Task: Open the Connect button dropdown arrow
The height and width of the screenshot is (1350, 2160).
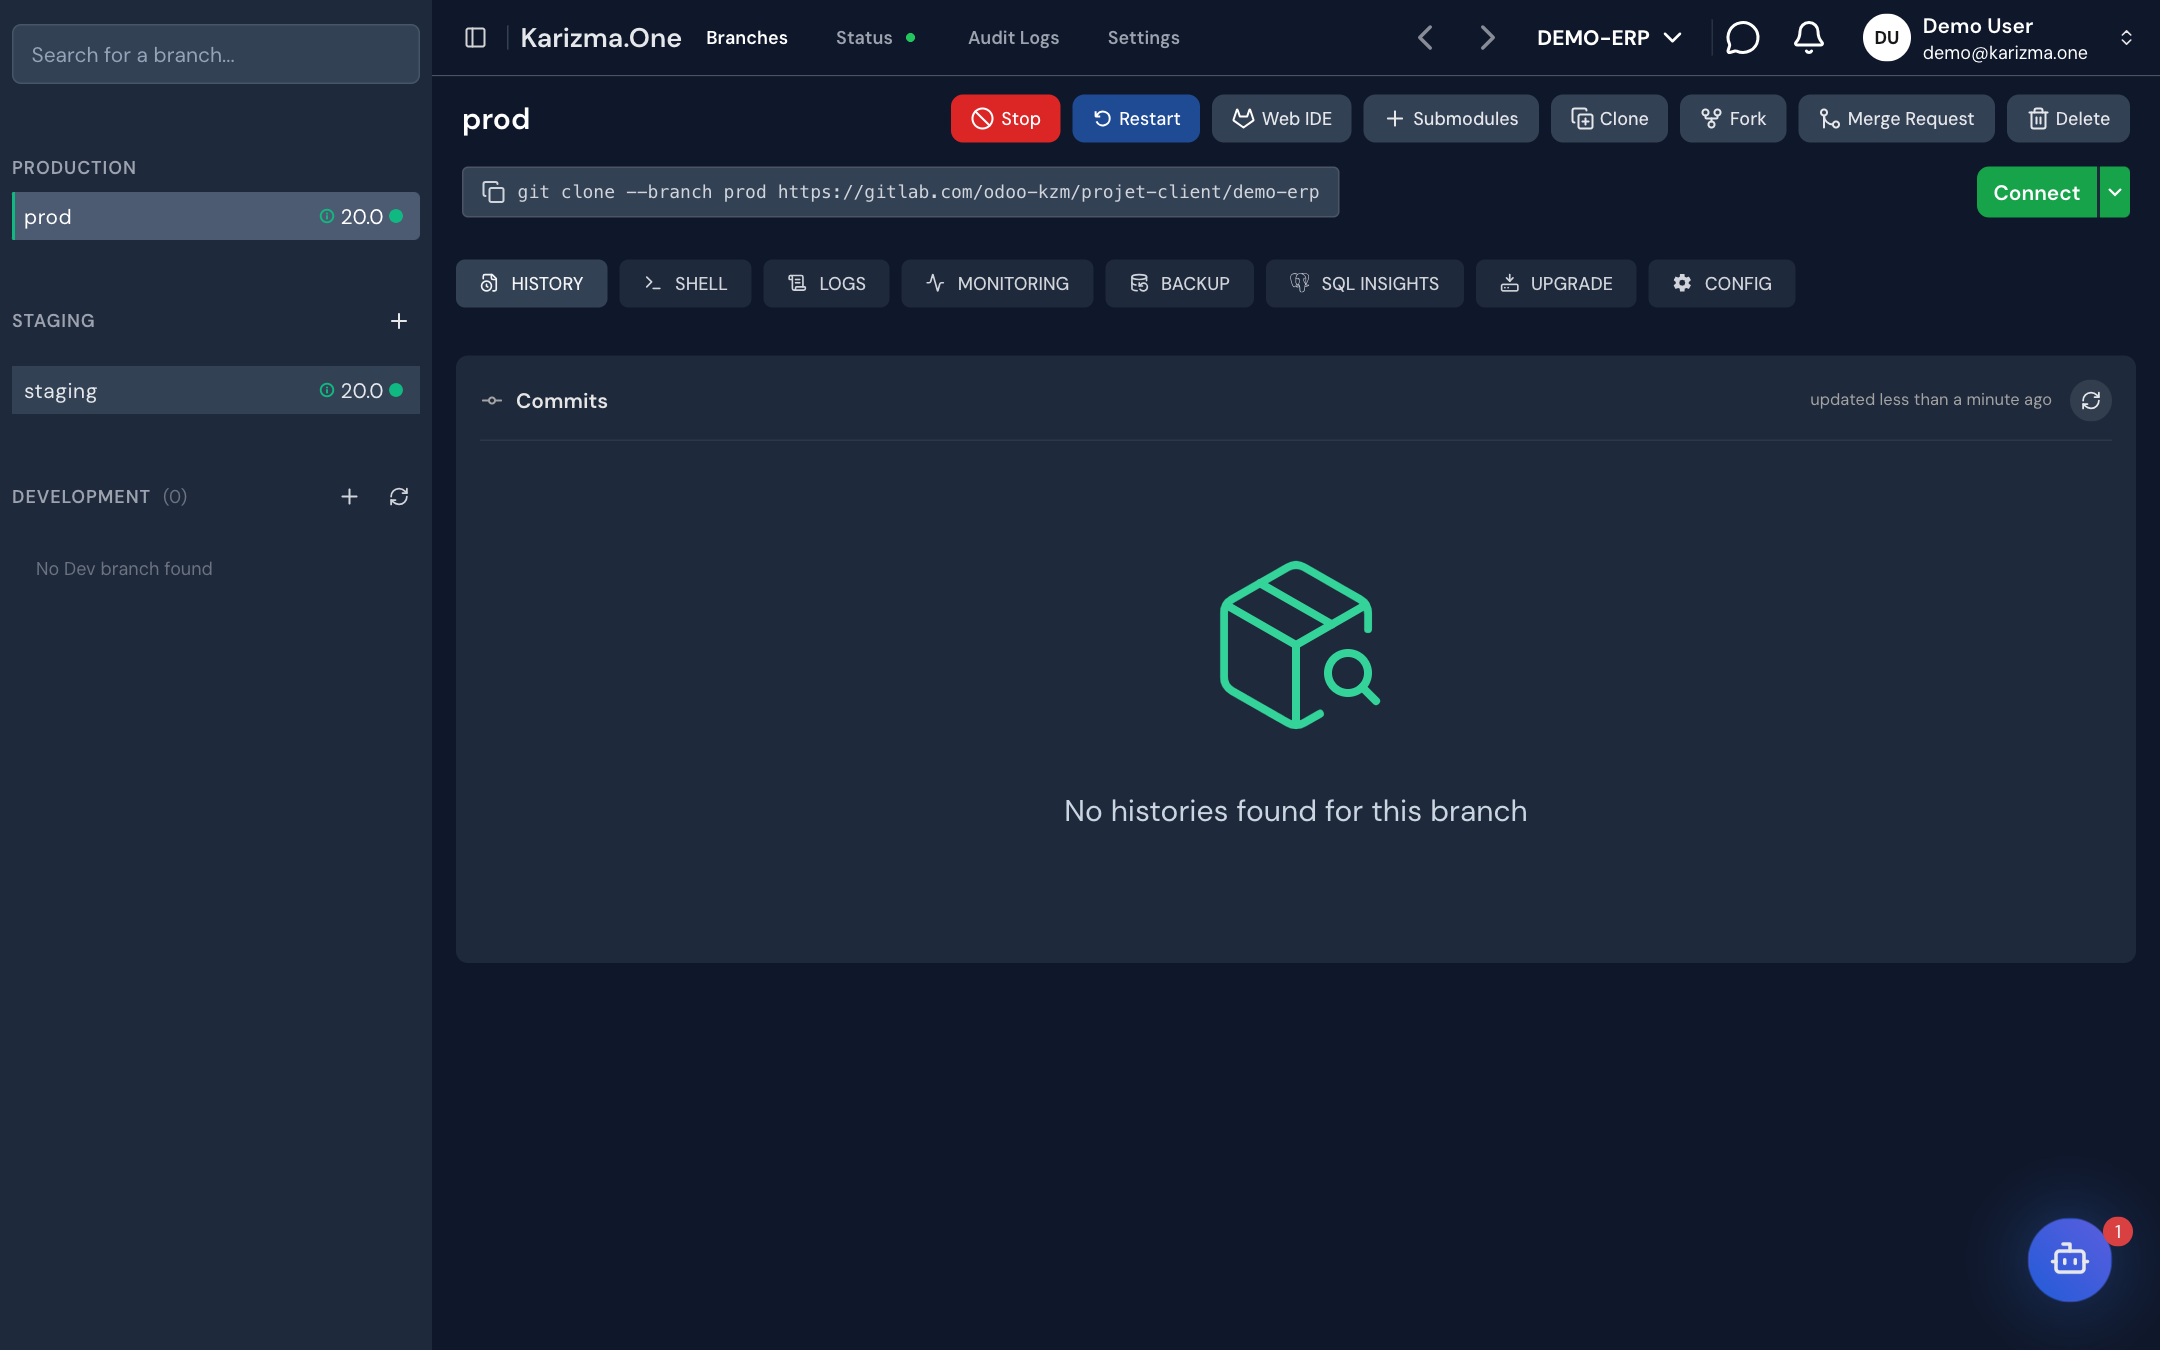Action: tap(2115, 192)
